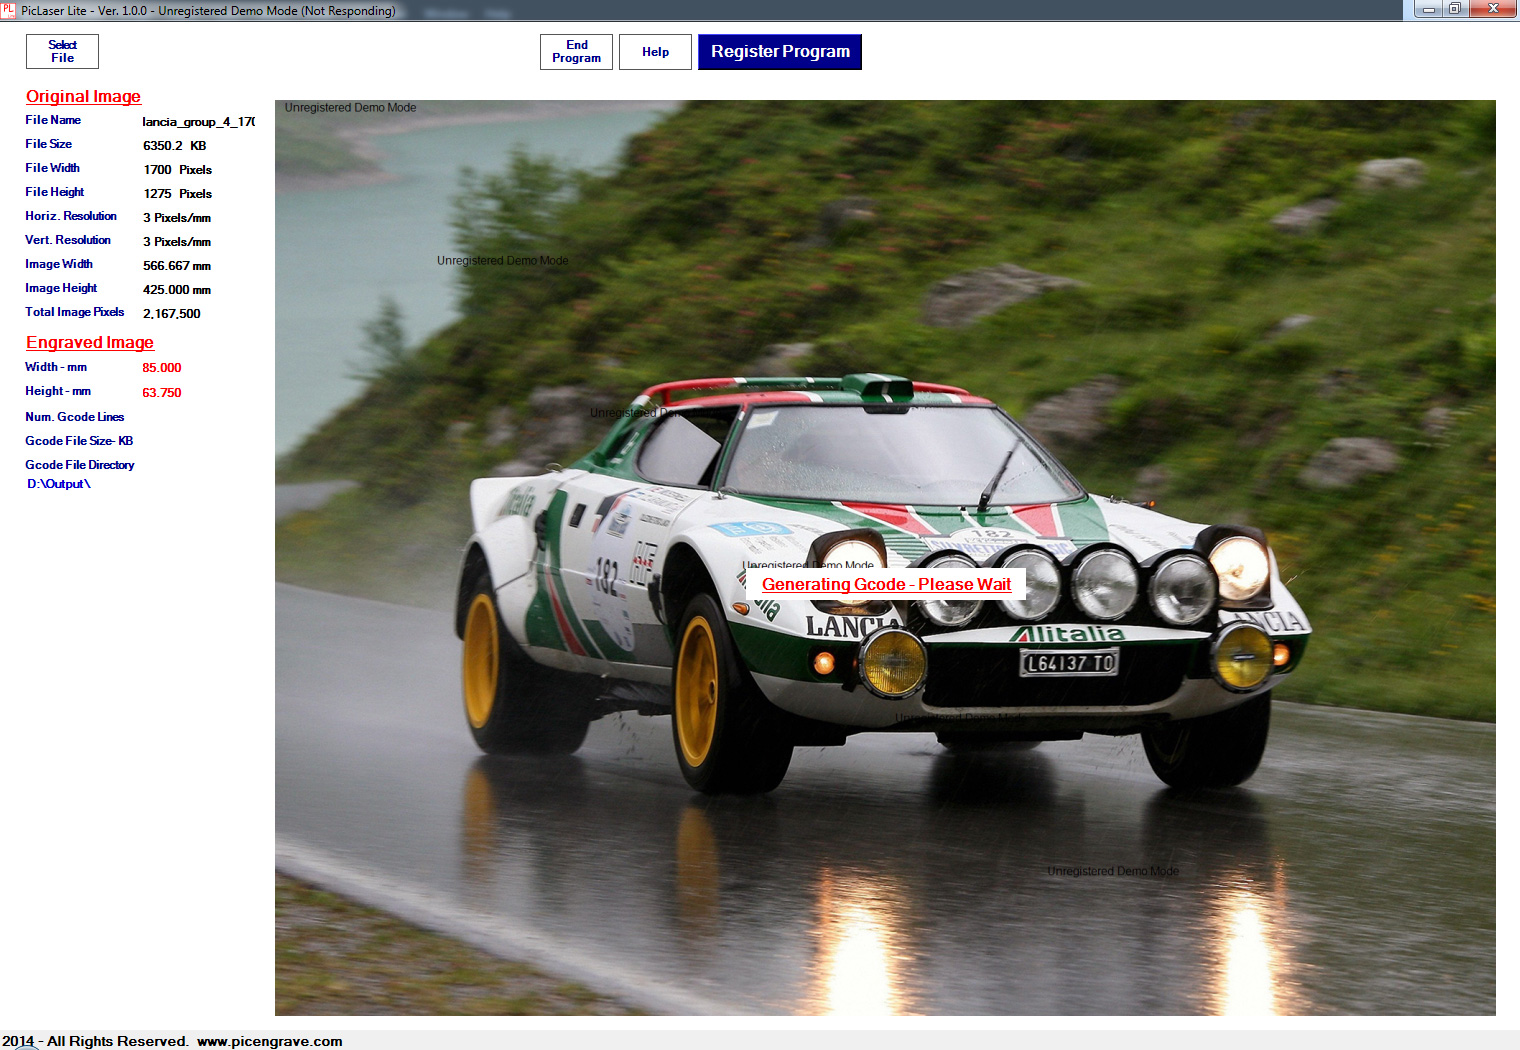Screen dimensions: 1520x1050
Task: Click the Gcode File Size- KB label
Action: tap(79, 441)
